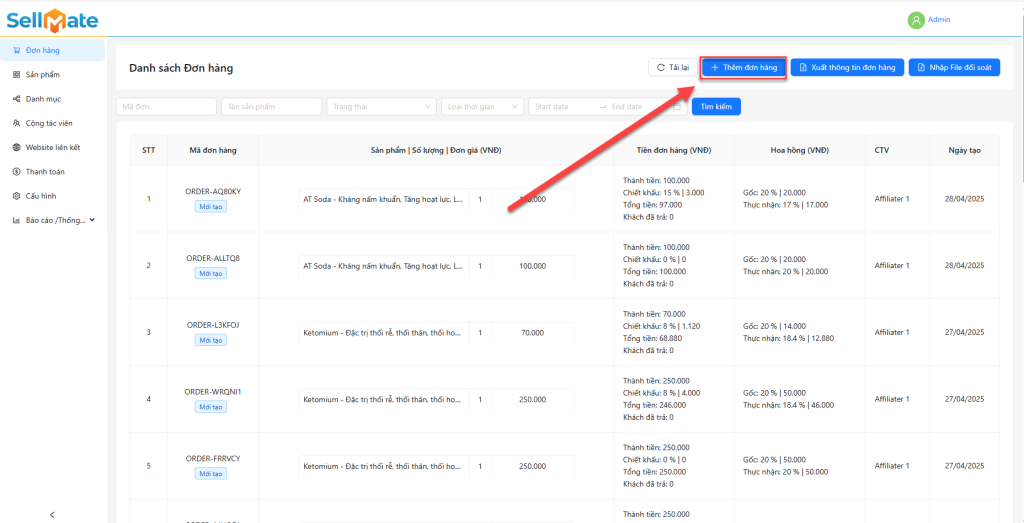Click the Cộng tác viên people icon
1024x523 pixels.
16,123
